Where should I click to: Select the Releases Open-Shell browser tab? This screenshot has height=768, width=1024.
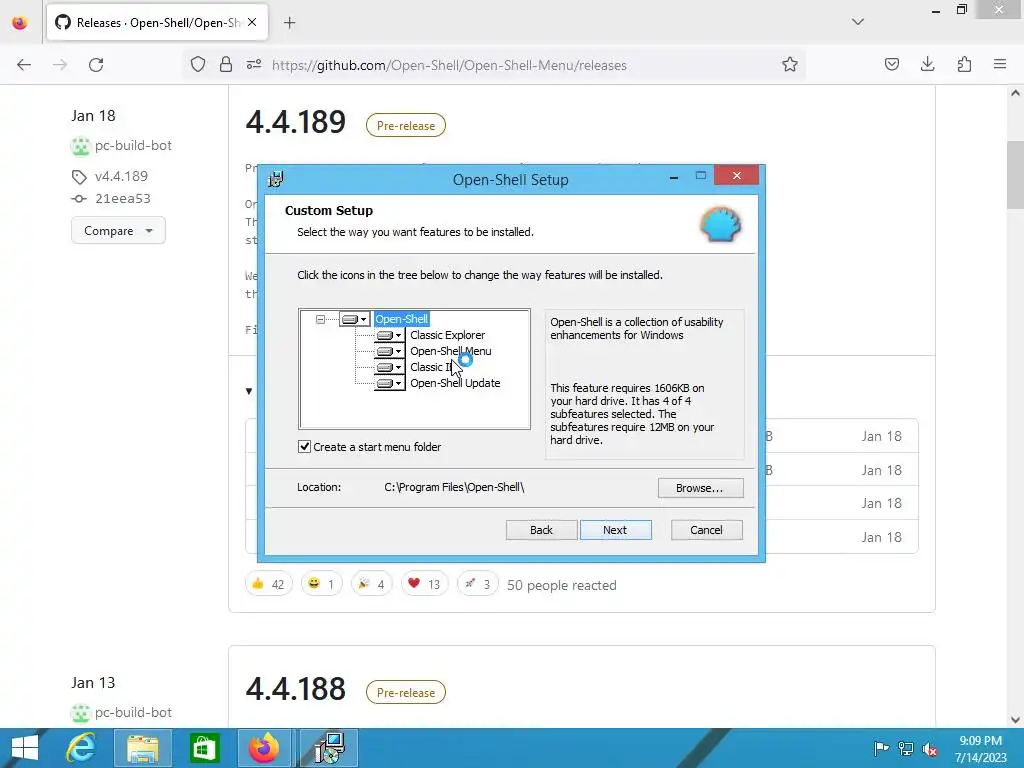(x=156, y=23)
